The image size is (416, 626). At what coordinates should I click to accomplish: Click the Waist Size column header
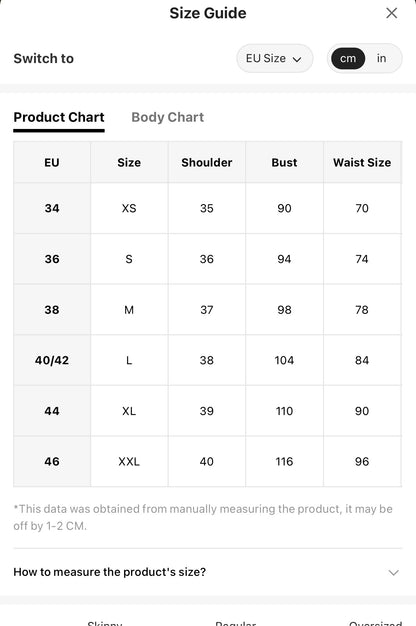(362, 162)
